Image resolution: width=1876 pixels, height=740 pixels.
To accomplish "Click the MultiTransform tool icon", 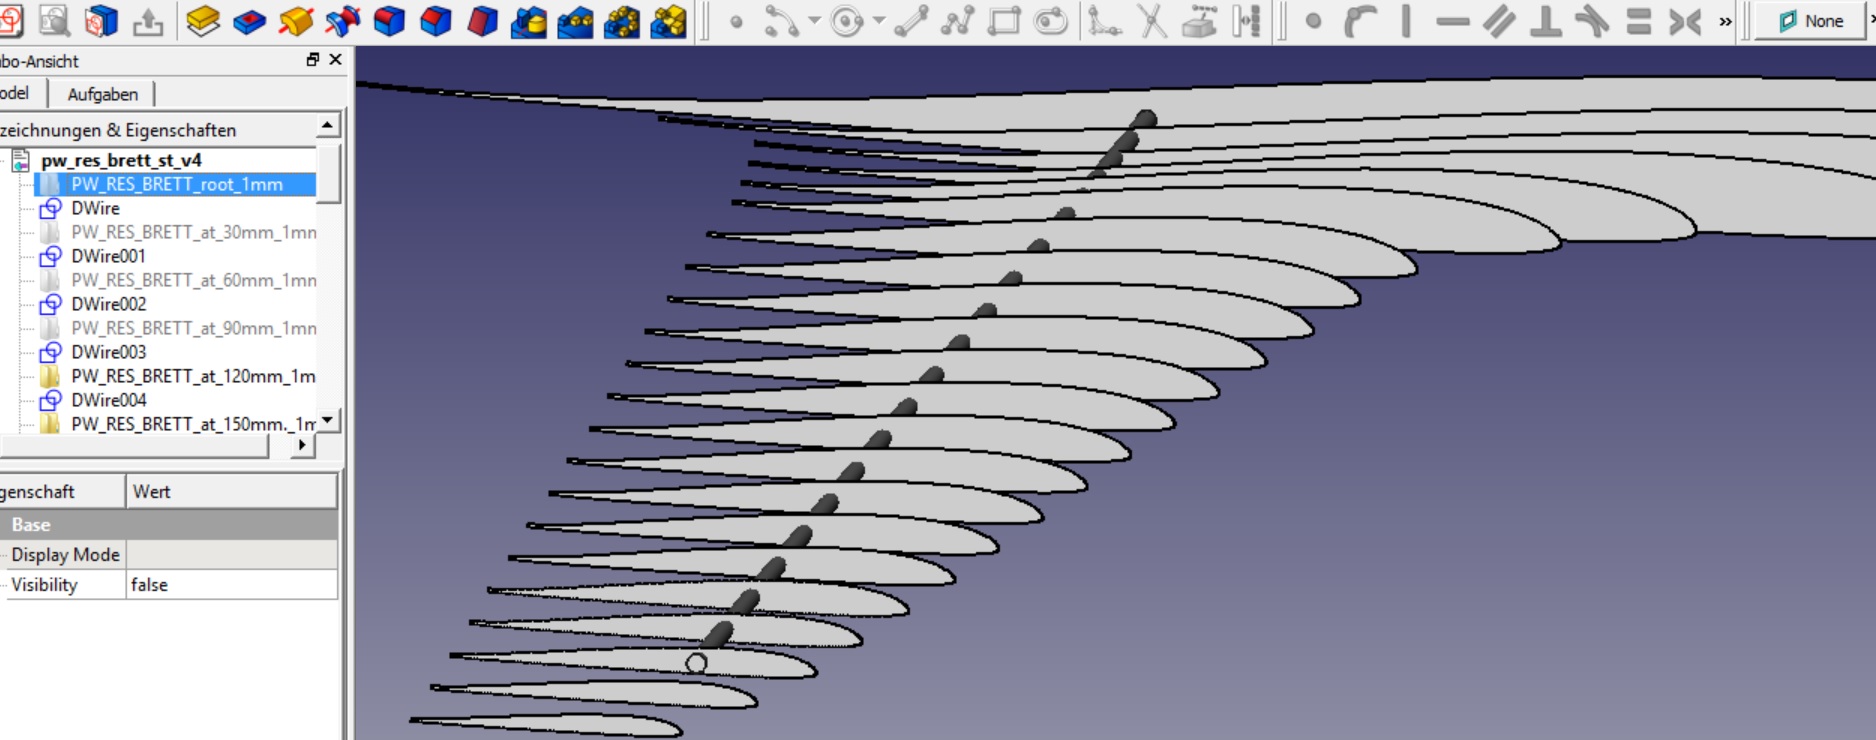I will pos(668,21).
